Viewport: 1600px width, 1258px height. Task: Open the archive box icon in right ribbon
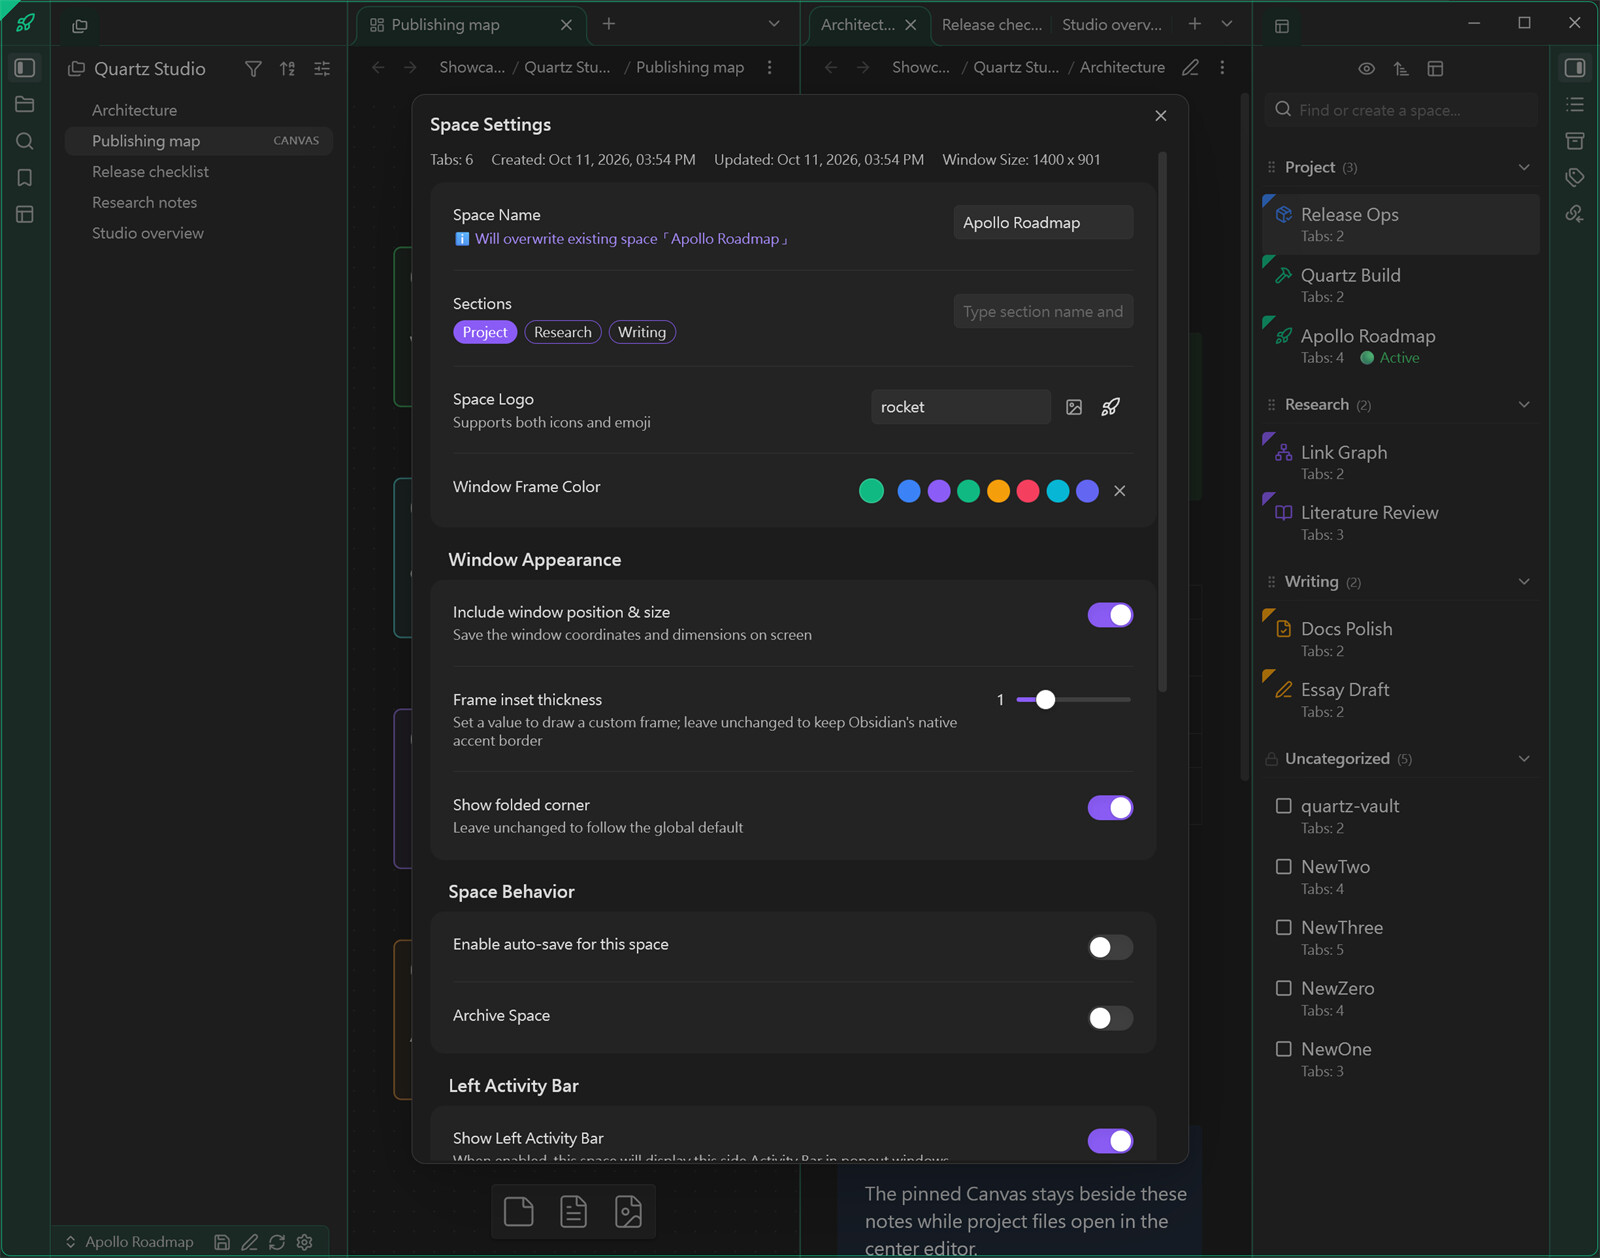(x=1575, y=141)
